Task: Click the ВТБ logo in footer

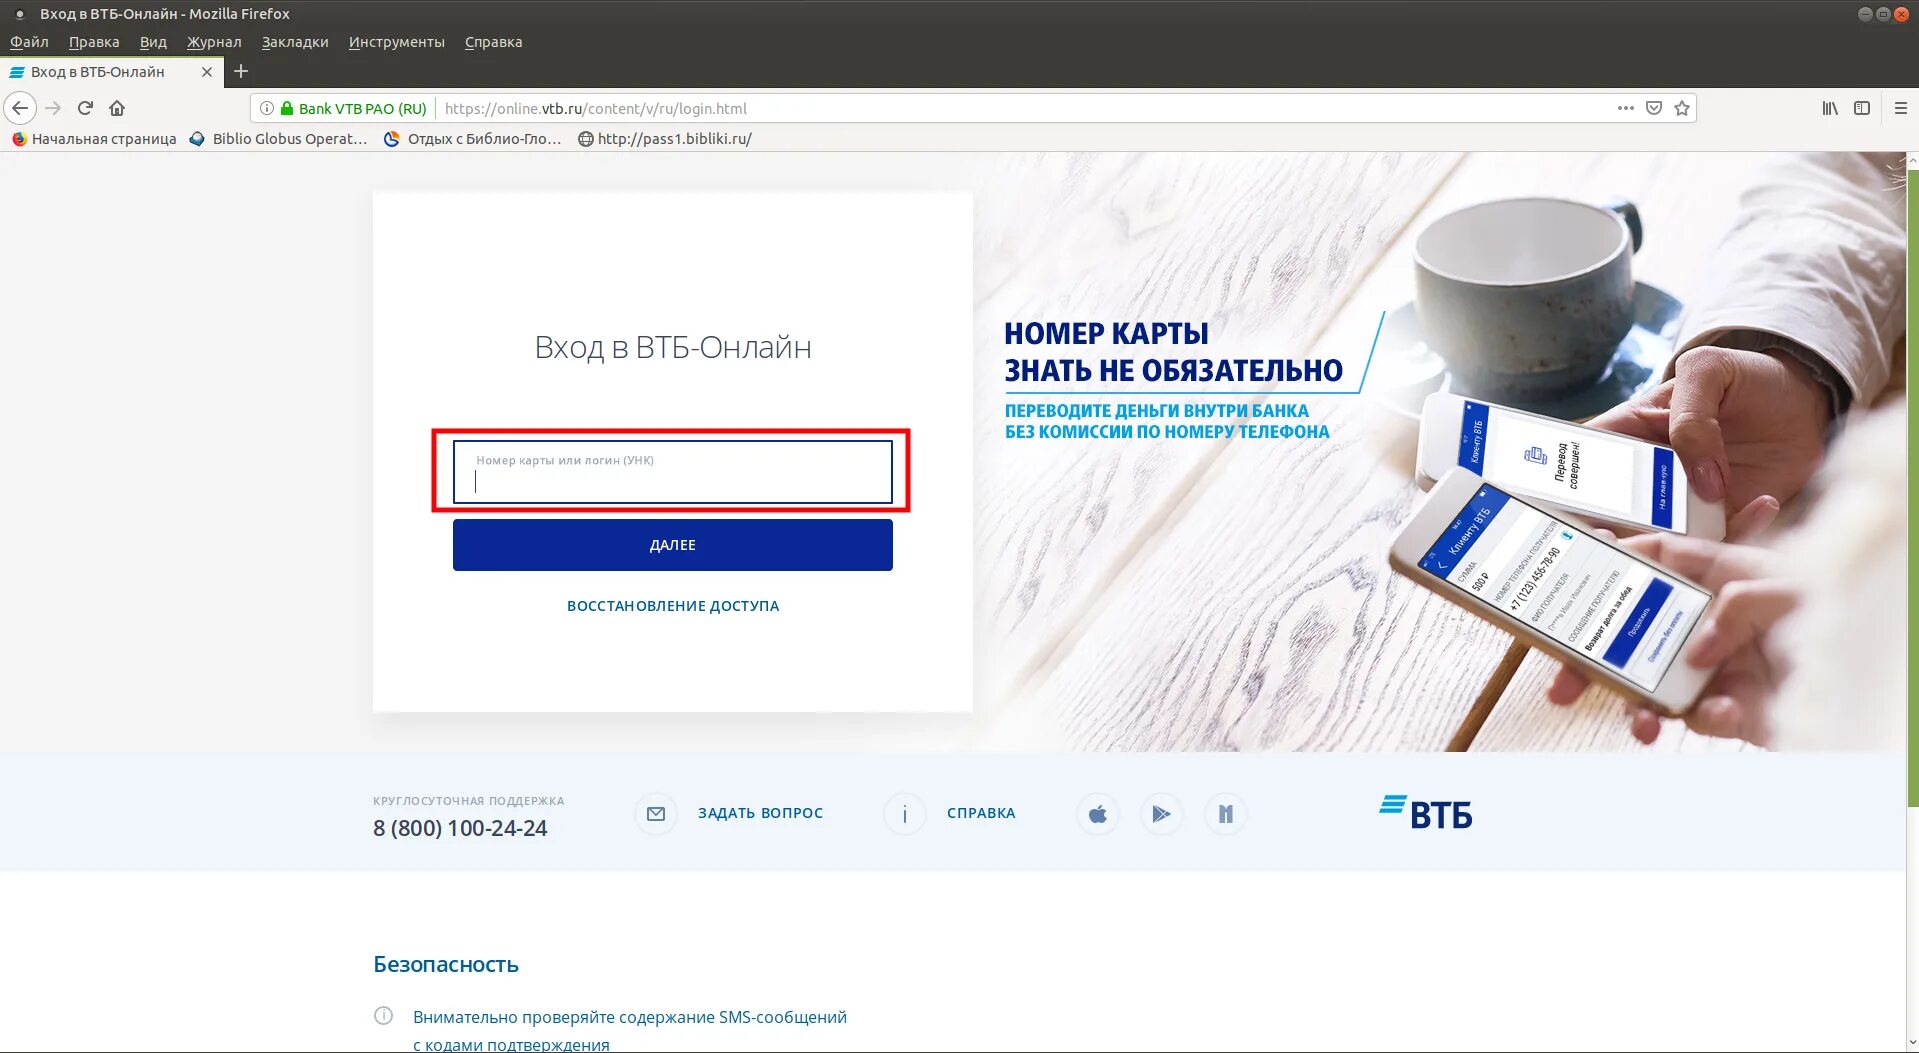Action: coord(1426,812)
